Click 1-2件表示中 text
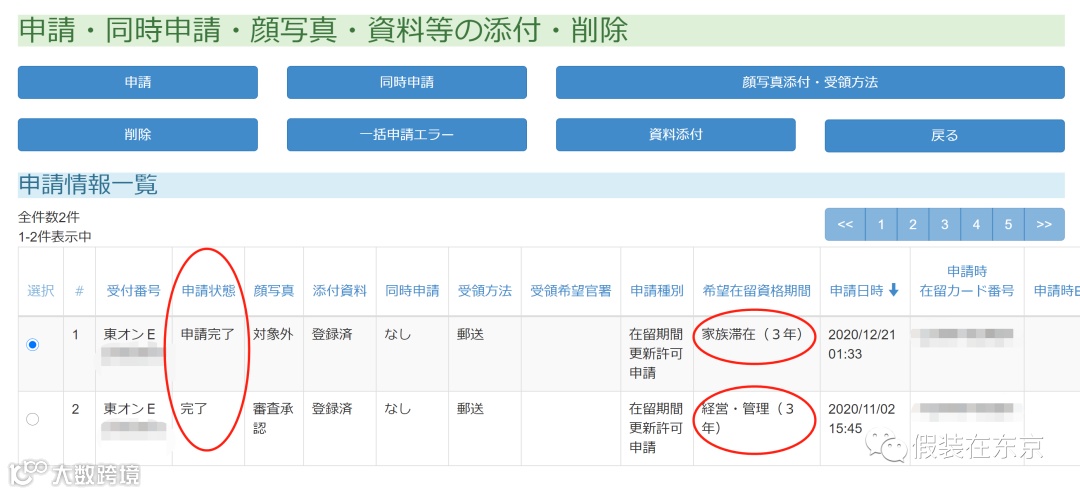The height and width of the screenshot is (494, 1080). pyautogui.click(x=55, y=236)
